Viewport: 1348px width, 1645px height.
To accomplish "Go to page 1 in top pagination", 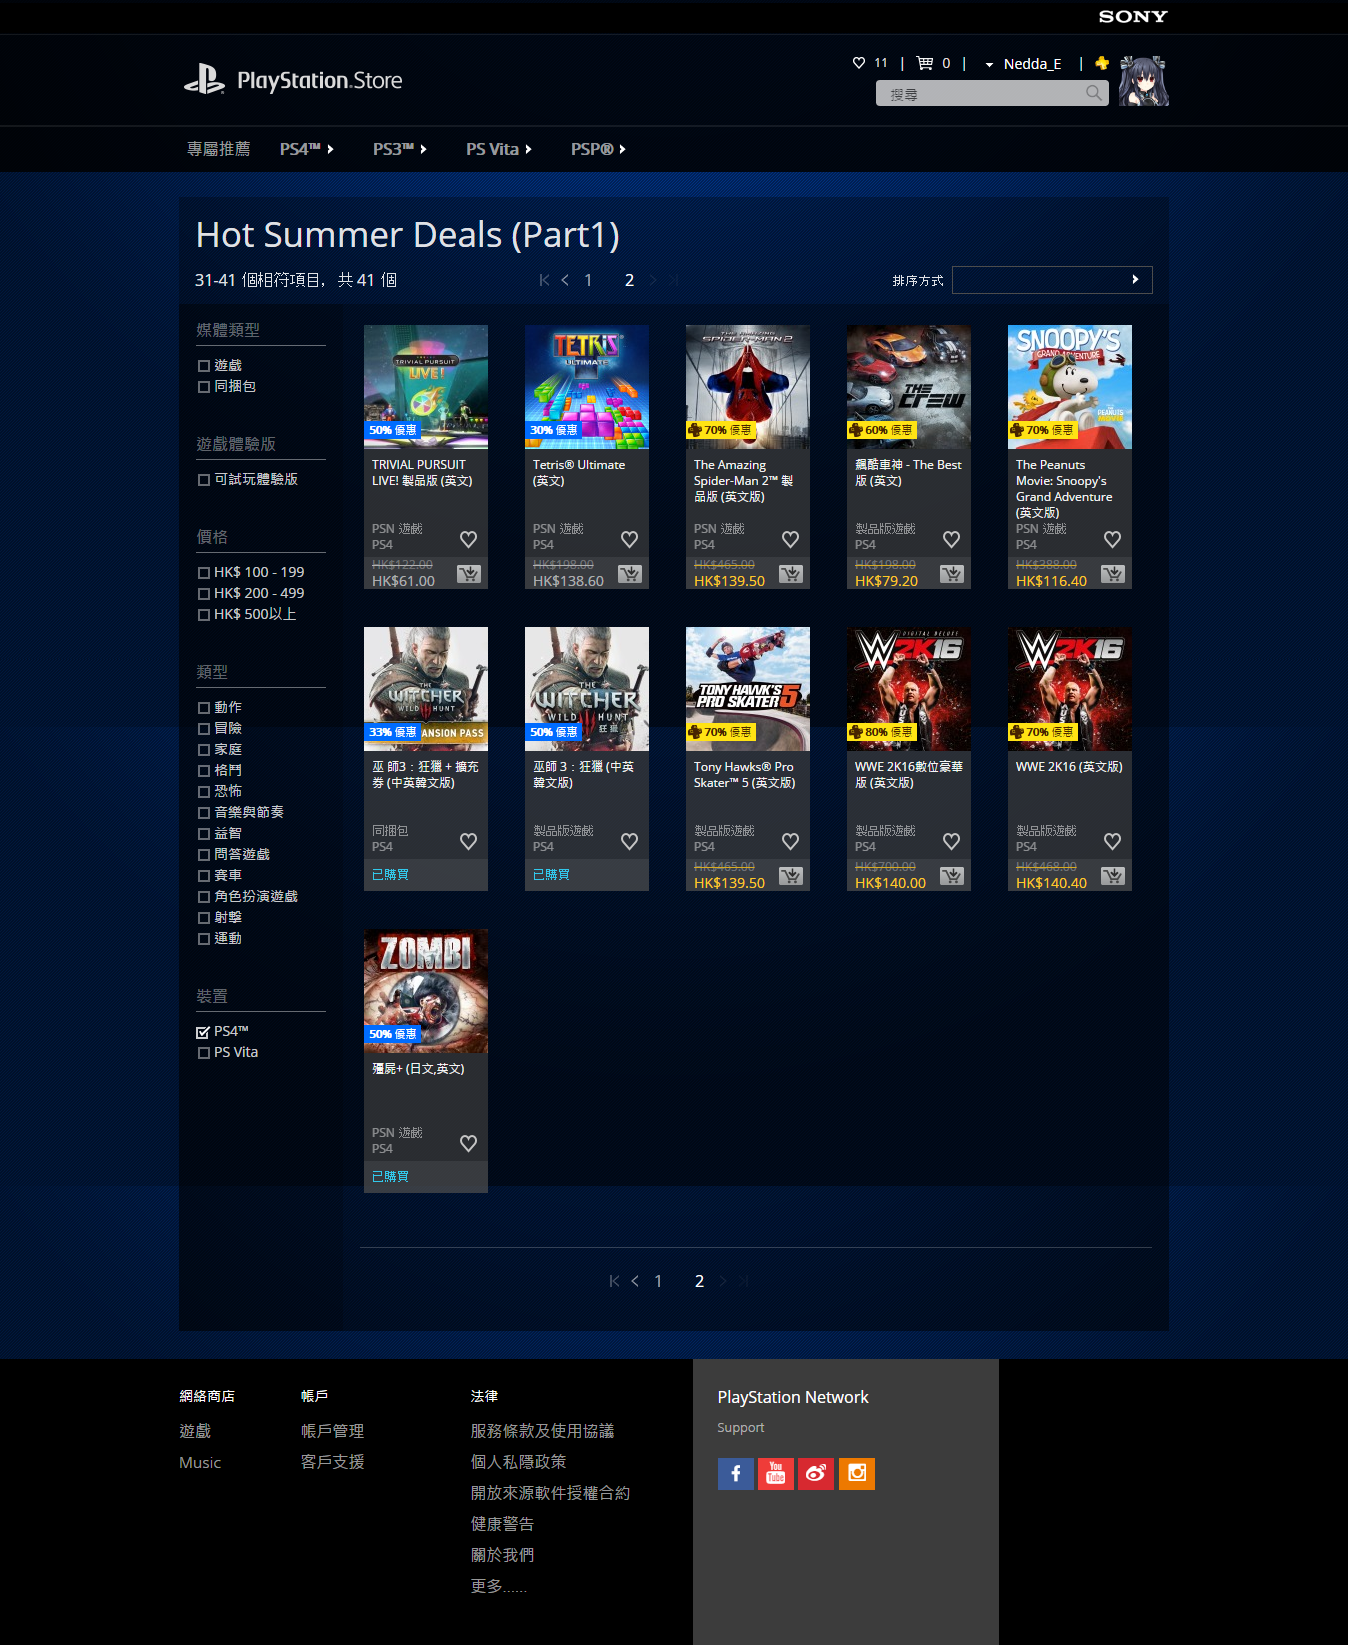I will [x=588, y=280].
